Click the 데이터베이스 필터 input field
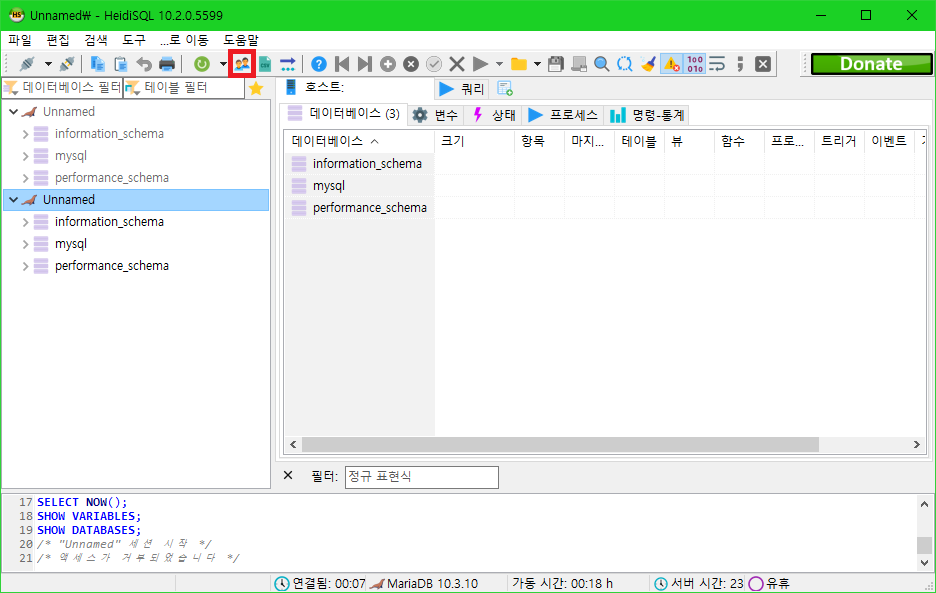936x593 pixels. [x=62, y=88]
